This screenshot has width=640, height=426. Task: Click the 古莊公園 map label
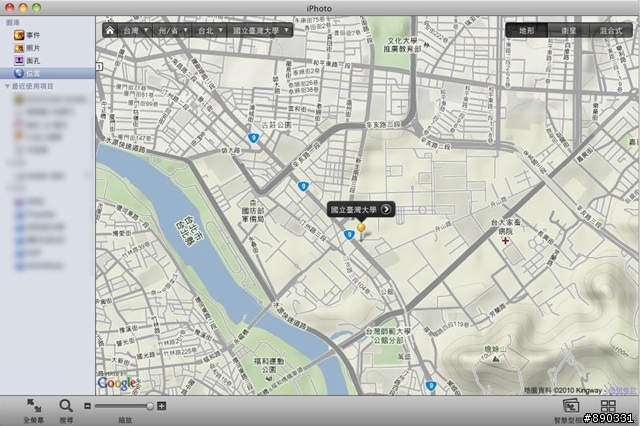coord(276,125)
